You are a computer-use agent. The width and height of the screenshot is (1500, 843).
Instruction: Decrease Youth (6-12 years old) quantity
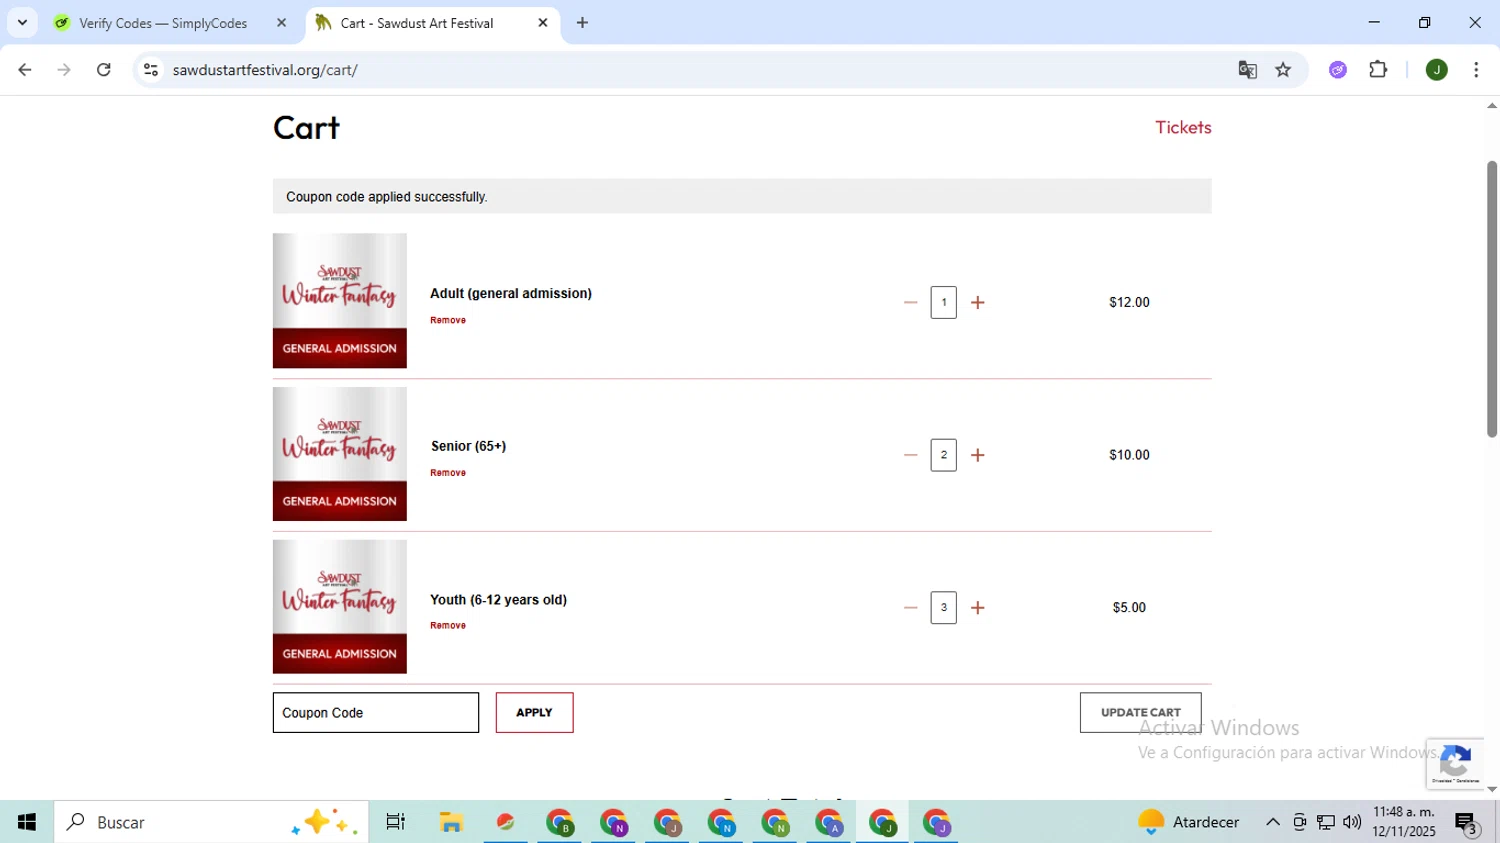910,608
